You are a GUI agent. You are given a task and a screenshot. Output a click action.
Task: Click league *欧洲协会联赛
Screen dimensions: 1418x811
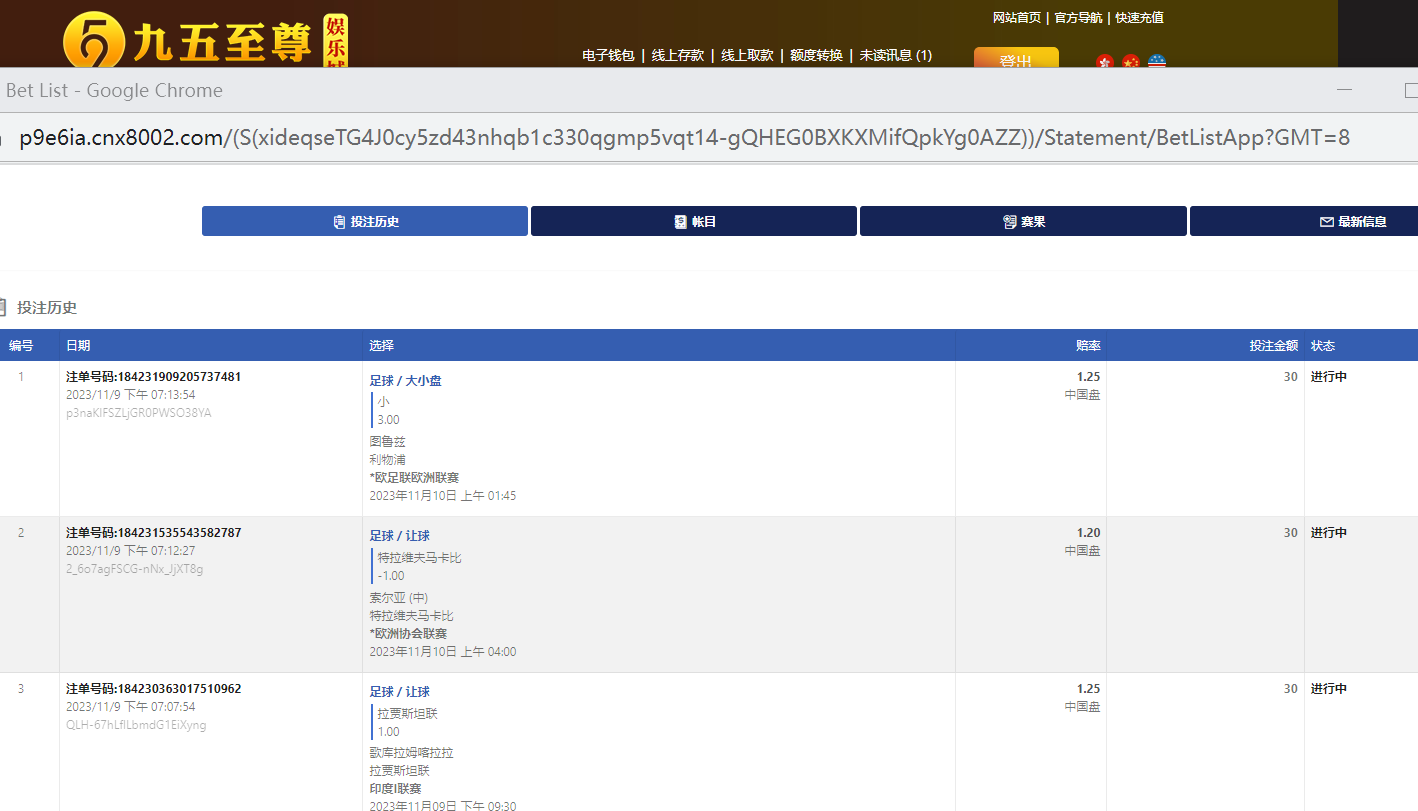[408, 634]
